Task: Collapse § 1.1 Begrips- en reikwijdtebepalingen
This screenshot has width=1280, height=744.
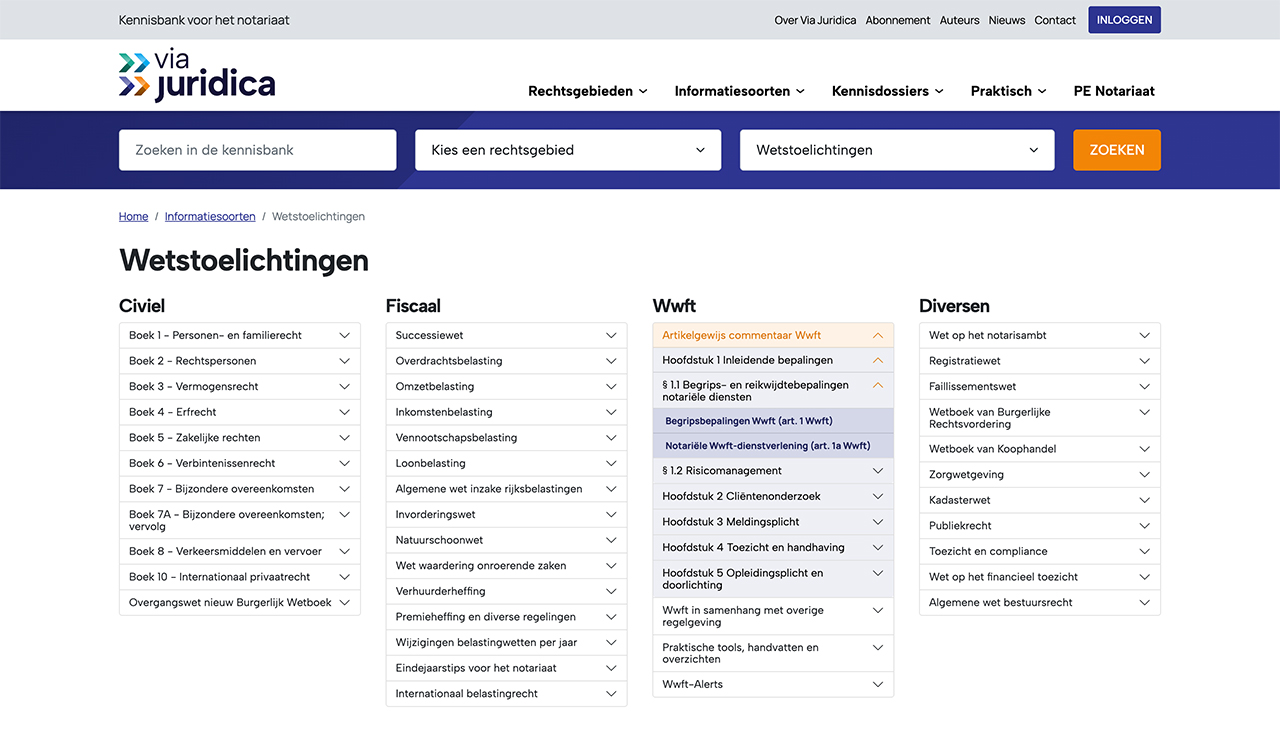Action: [773, 391]
